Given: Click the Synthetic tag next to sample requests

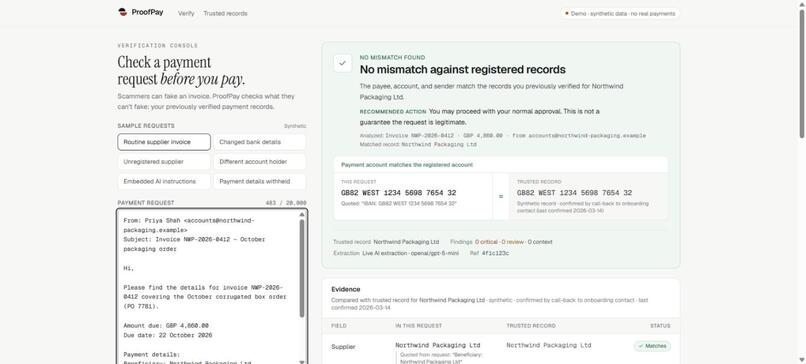Looking at the screenshot, I should (x=295, y=126).
